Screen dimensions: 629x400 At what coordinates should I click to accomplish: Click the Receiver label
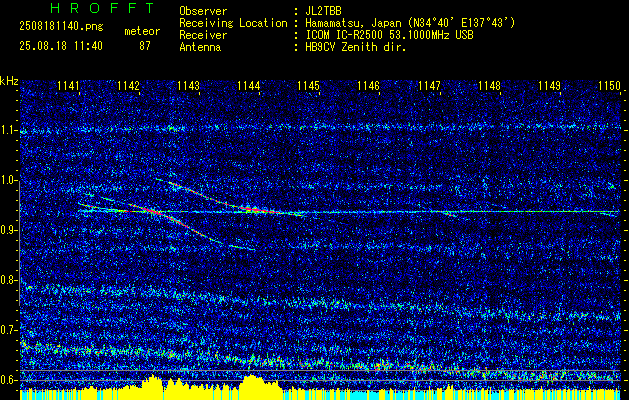click(203, 35)
